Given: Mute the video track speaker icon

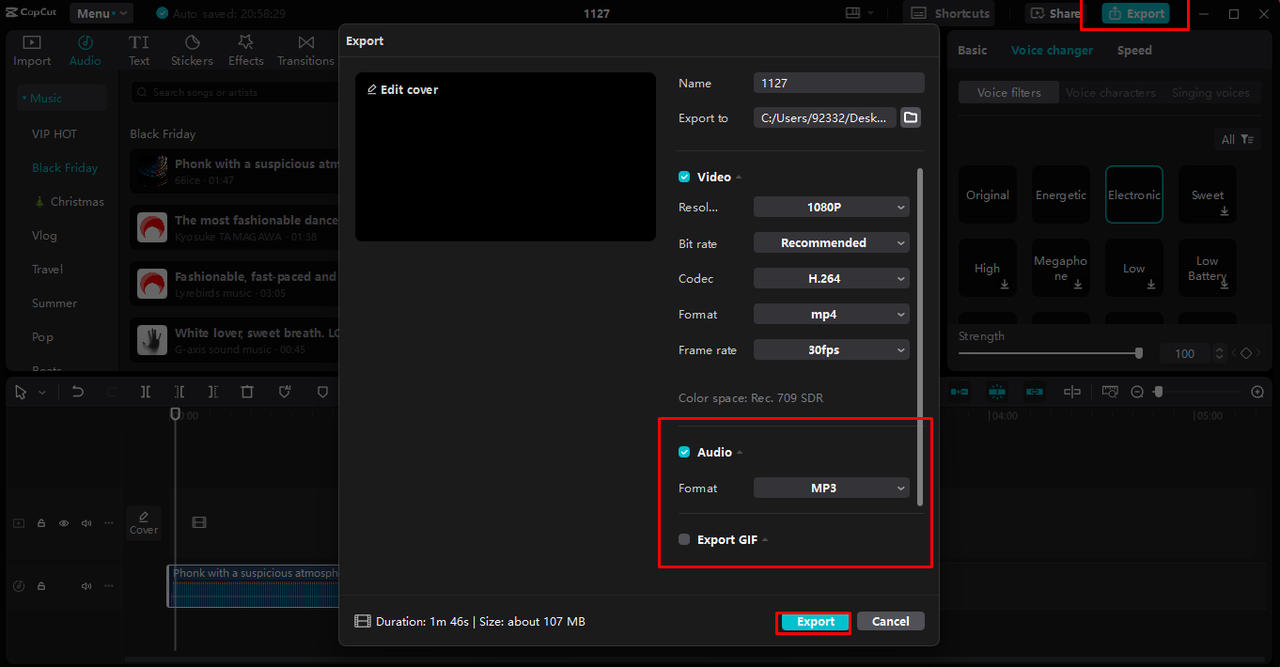Looking at the screenshot, I should [86, 523].
